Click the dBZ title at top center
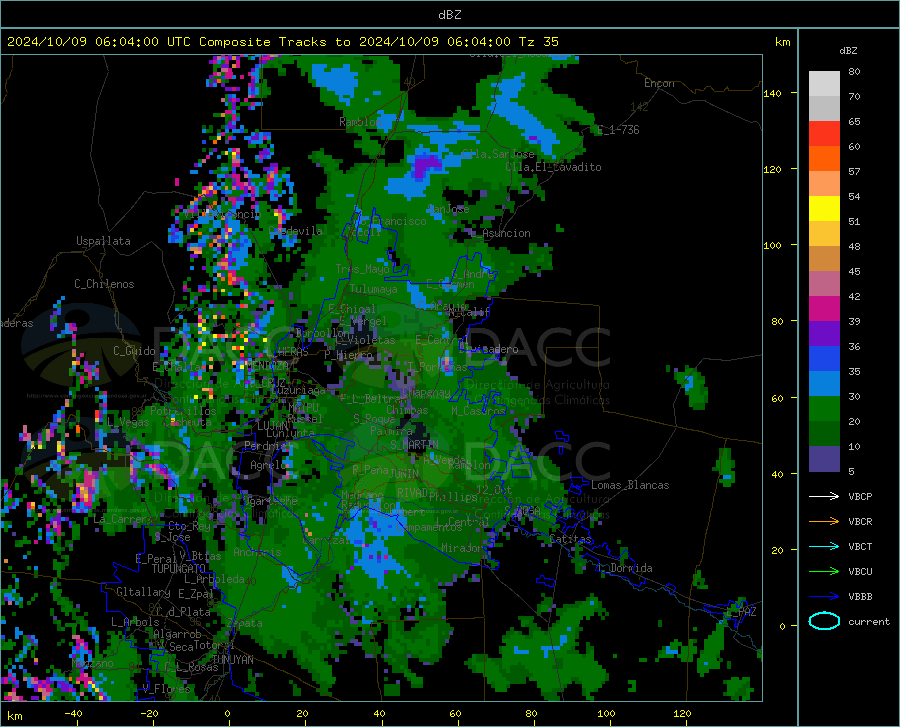The width and height of the screenshot is (900, 727). click(449, 15)
